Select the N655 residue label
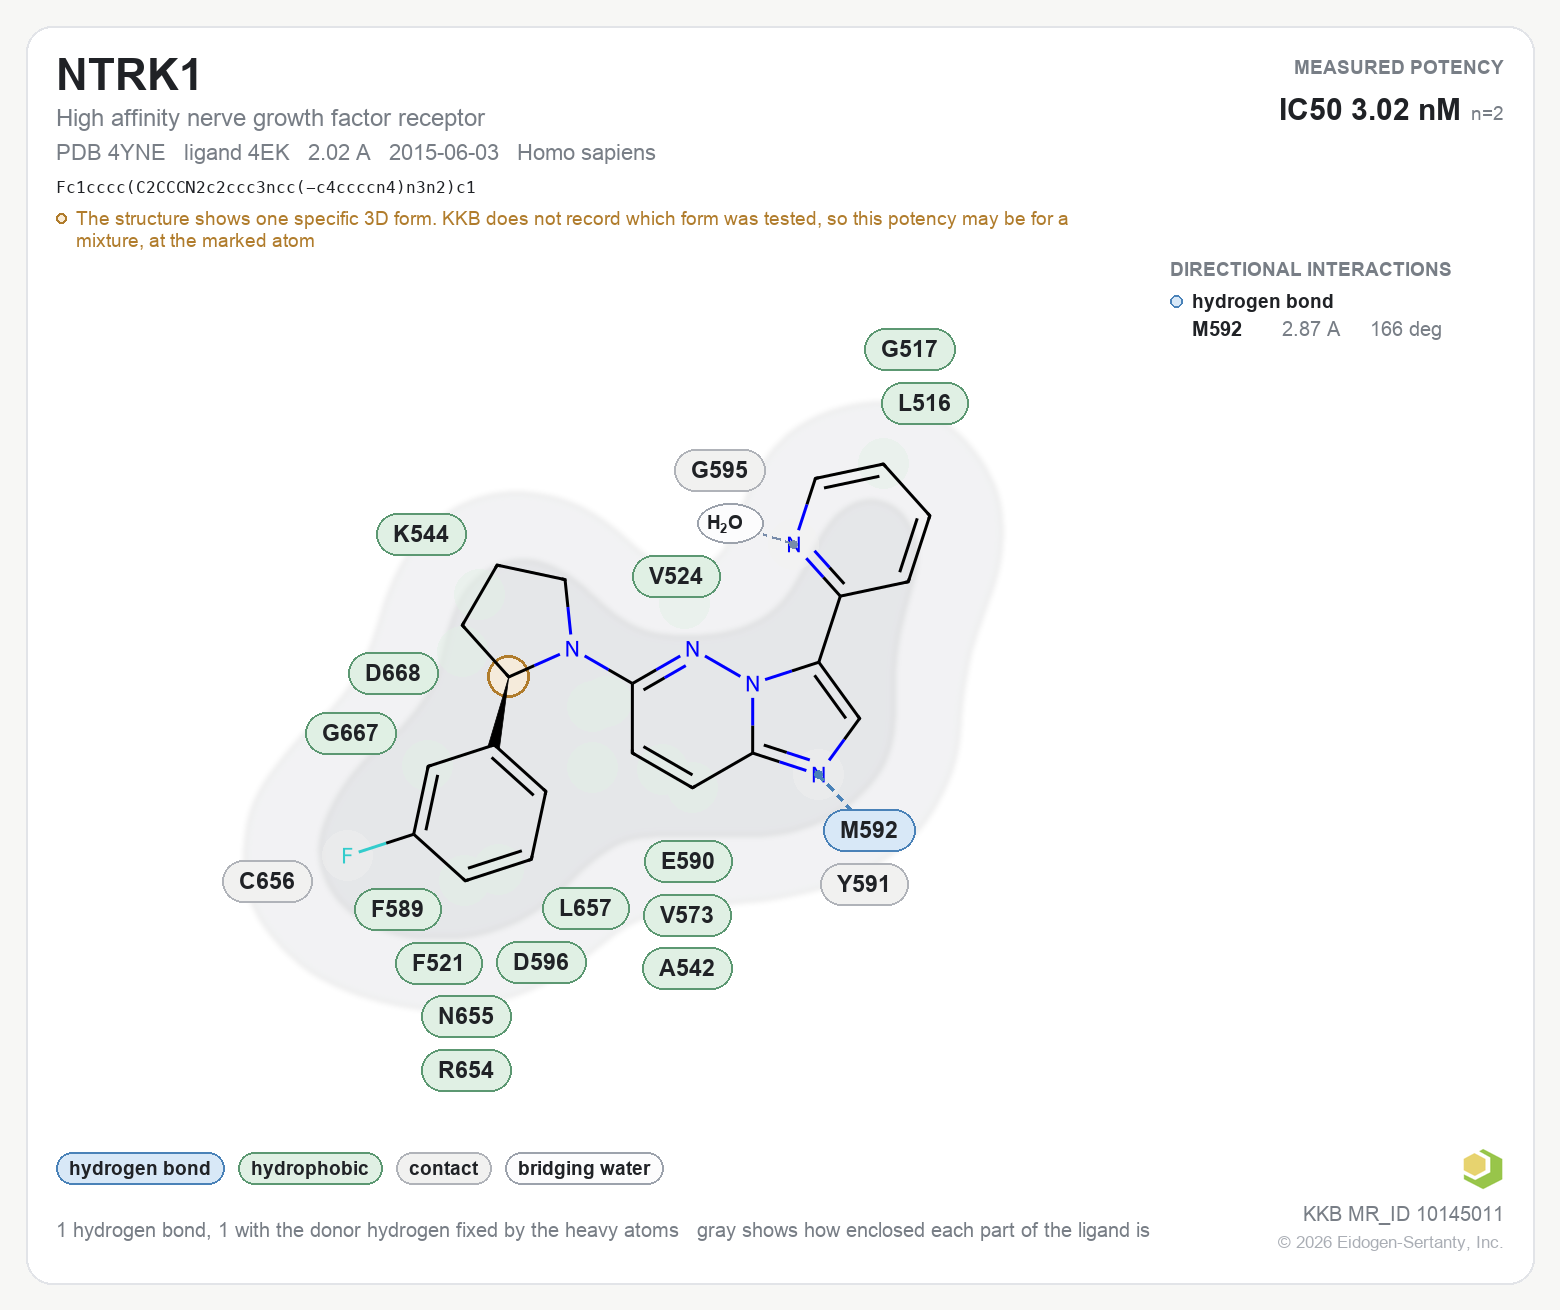This screenshot has width=1560, height=1310. tap(466, 1016)
